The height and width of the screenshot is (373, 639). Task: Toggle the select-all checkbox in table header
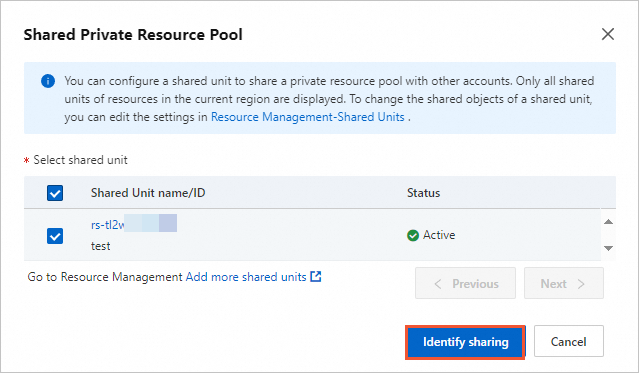55,193
